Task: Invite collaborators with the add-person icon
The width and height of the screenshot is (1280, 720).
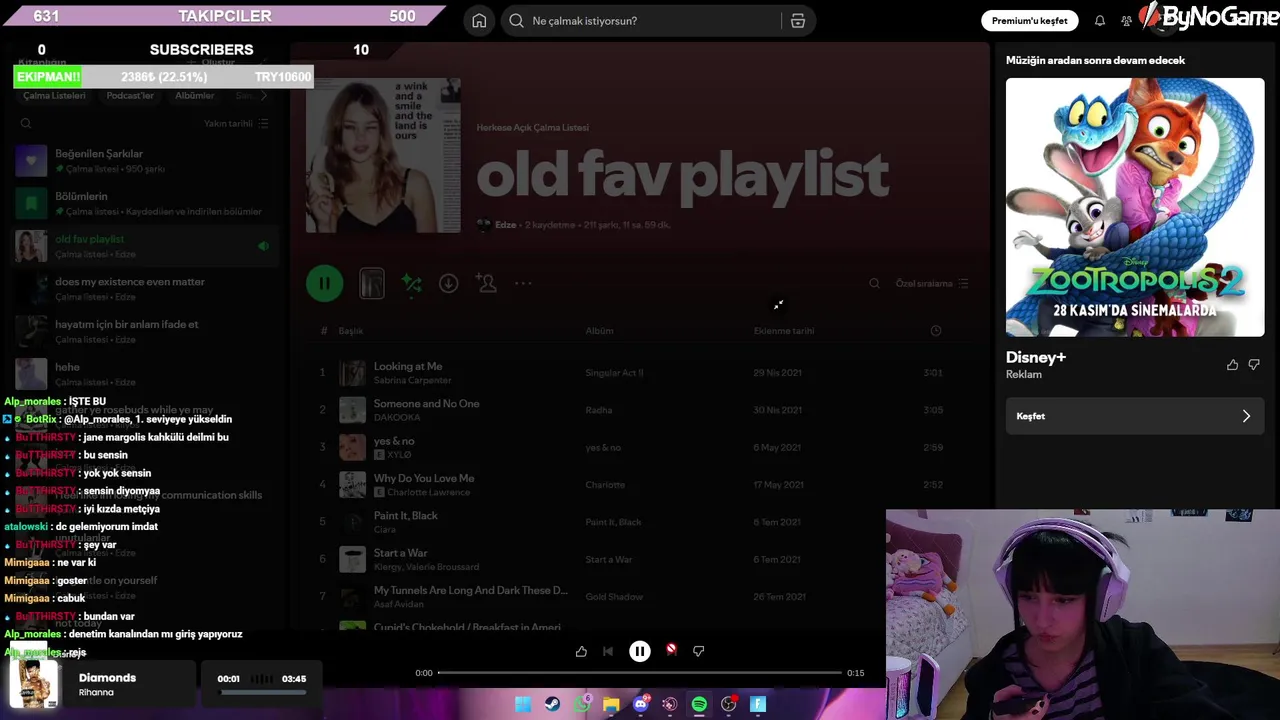Action: pos(487,283)
